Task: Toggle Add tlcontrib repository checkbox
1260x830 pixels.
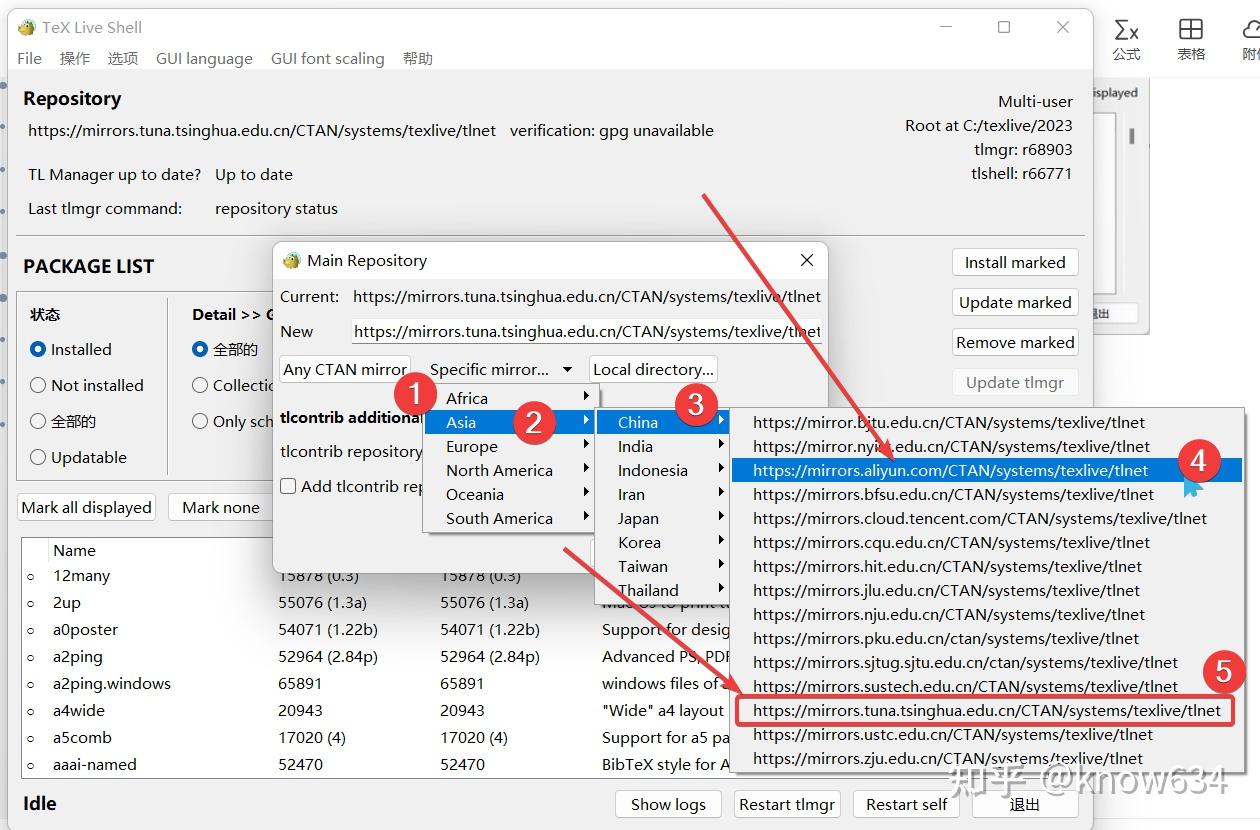Action: pyautogui.click(x=288, y=486)
